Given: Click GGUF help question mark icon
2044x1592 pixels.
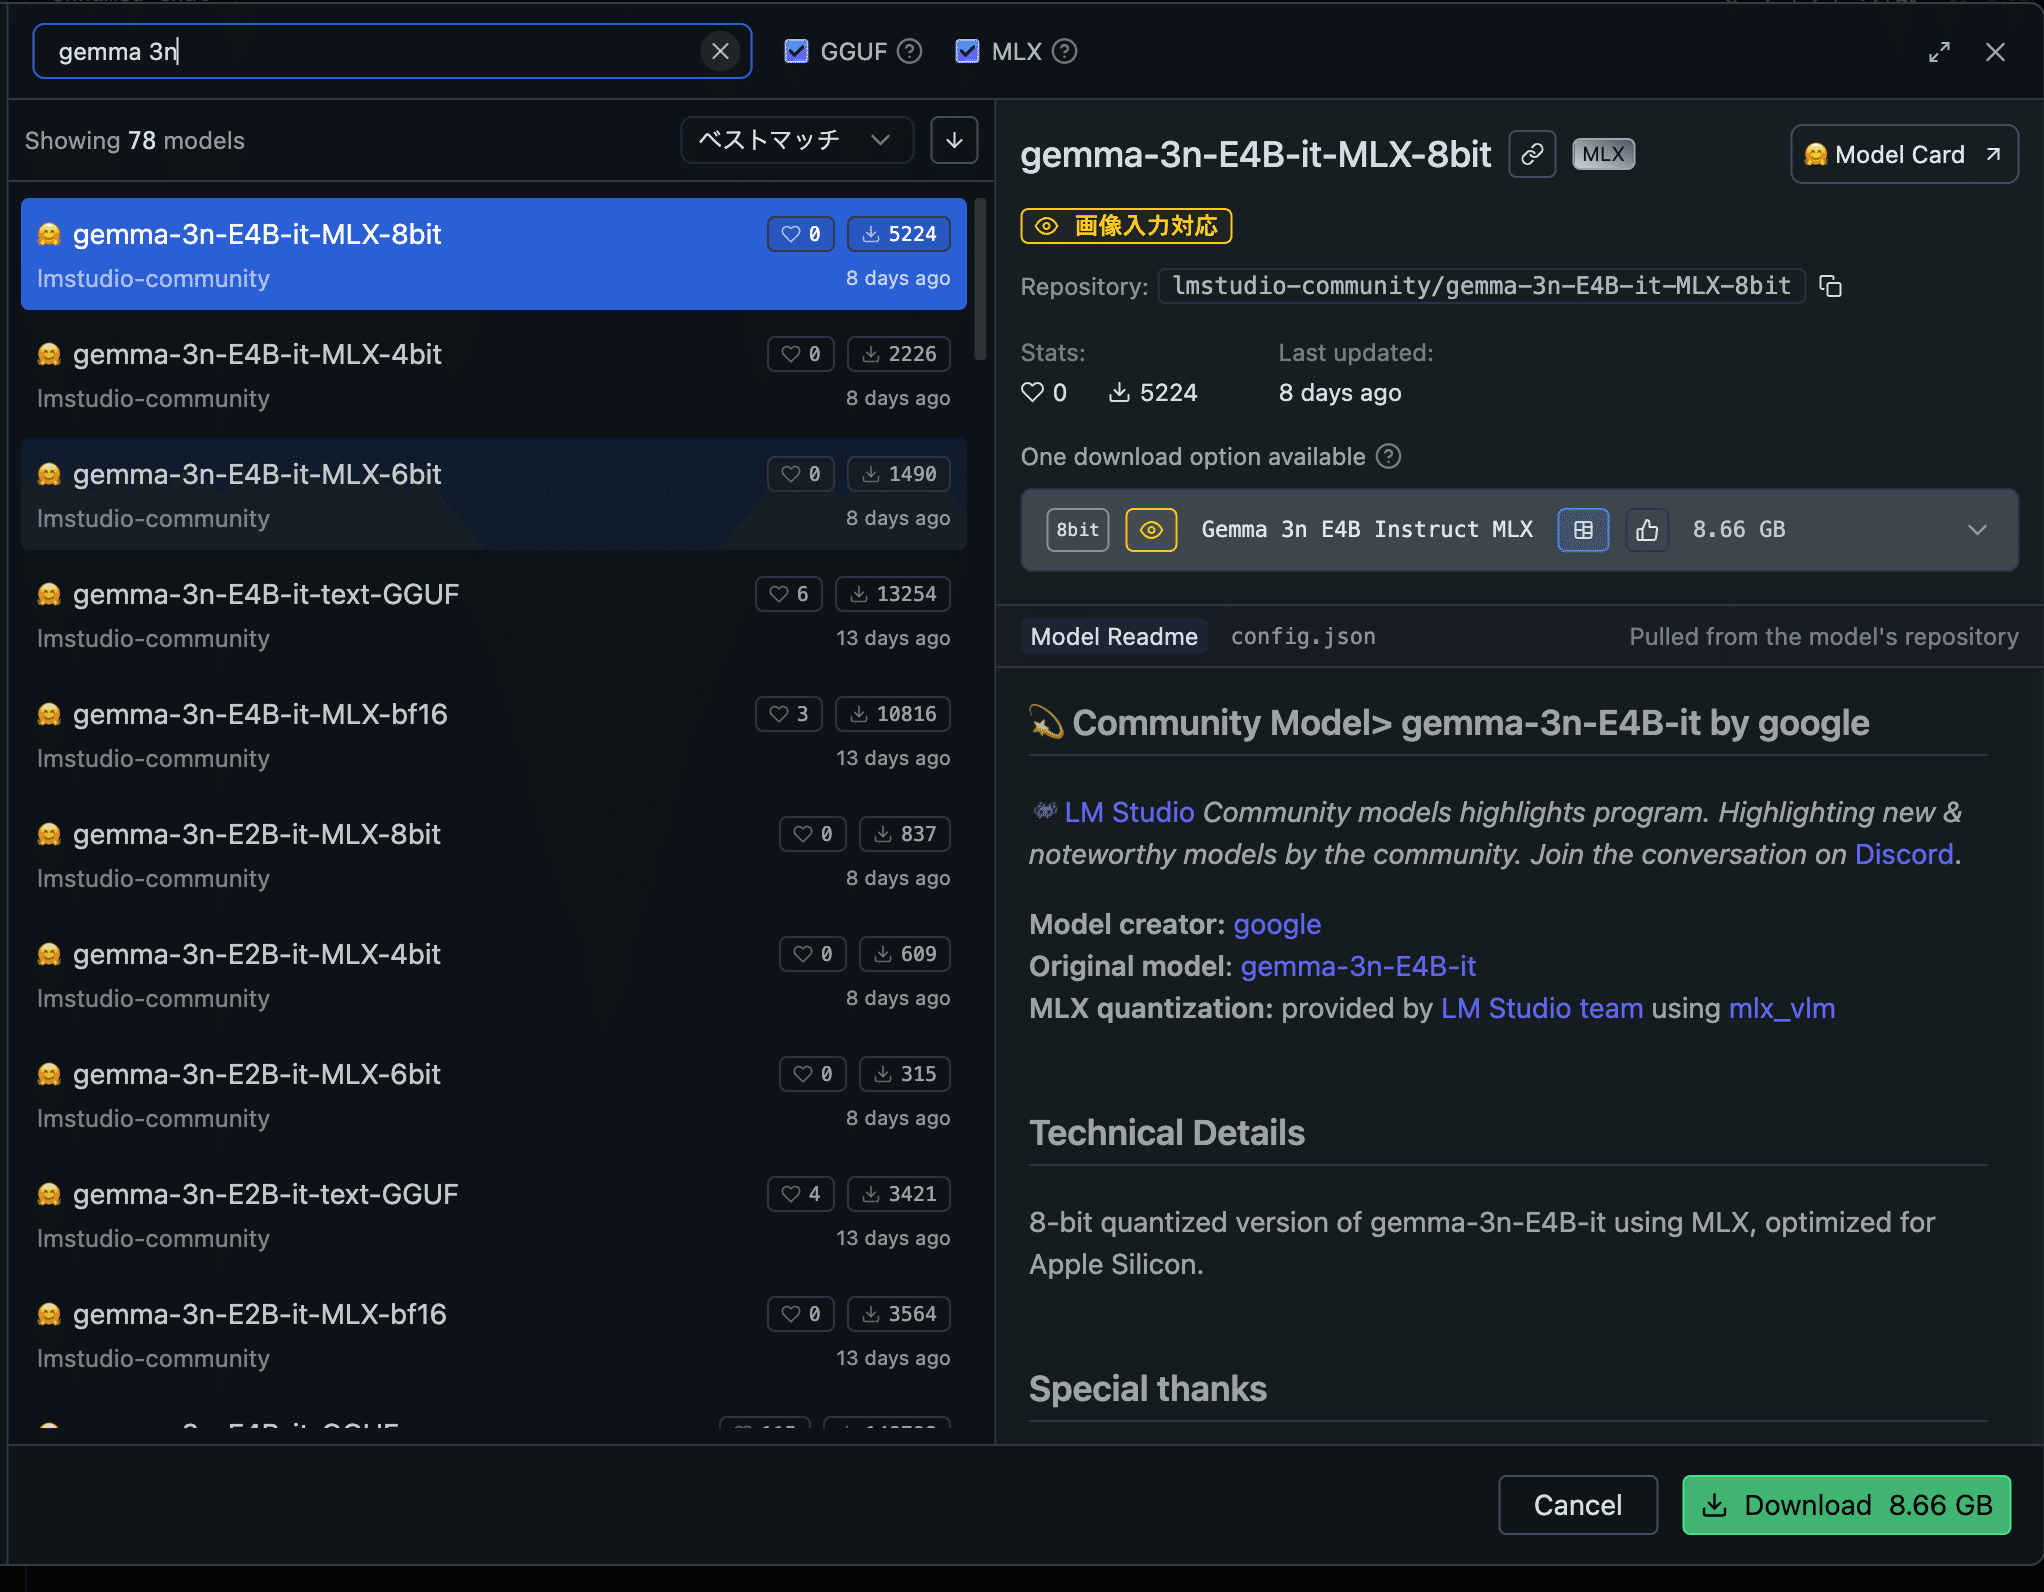Looking at the screenshot, I should 909,51.
